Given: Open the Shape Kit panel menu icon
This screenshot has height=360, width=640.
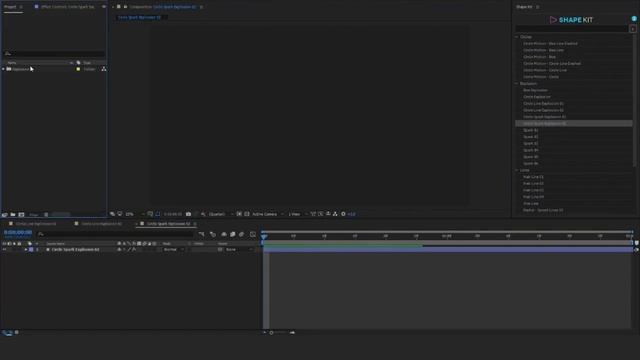Looking at the screenshot, I should click(538, 7).
